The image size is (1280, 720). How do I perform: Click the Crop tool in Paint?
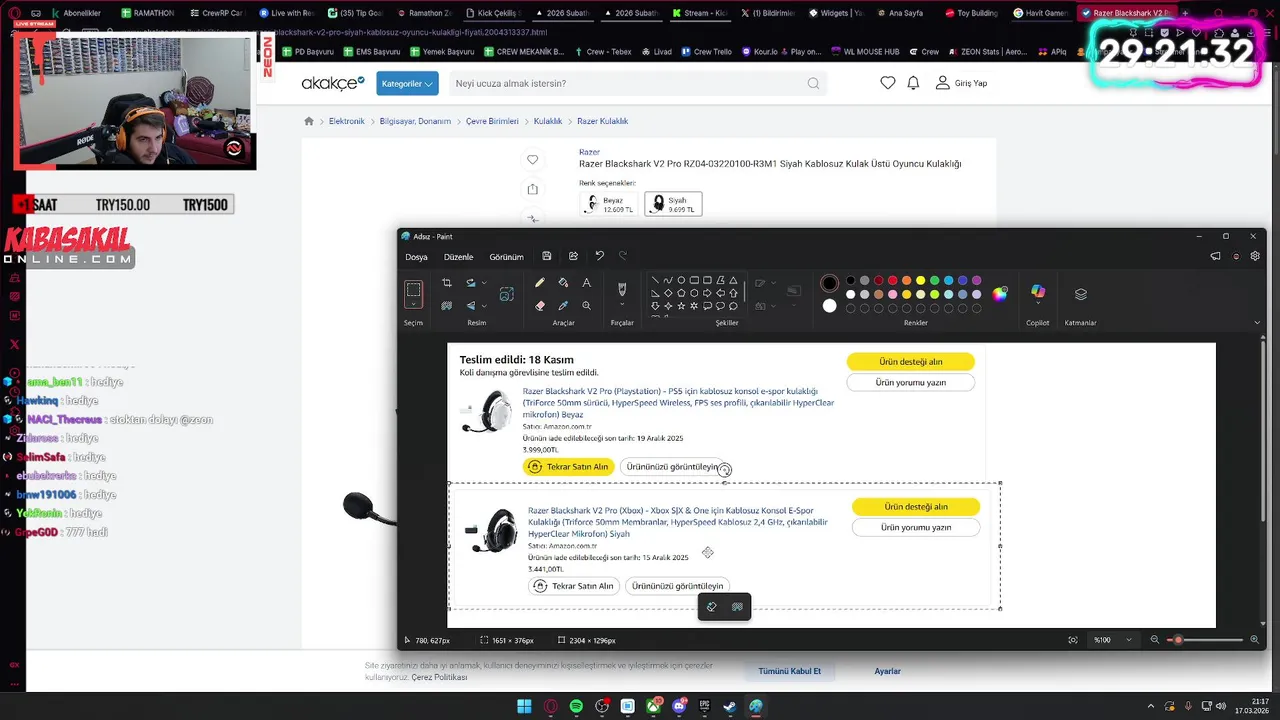click(446, 283)
